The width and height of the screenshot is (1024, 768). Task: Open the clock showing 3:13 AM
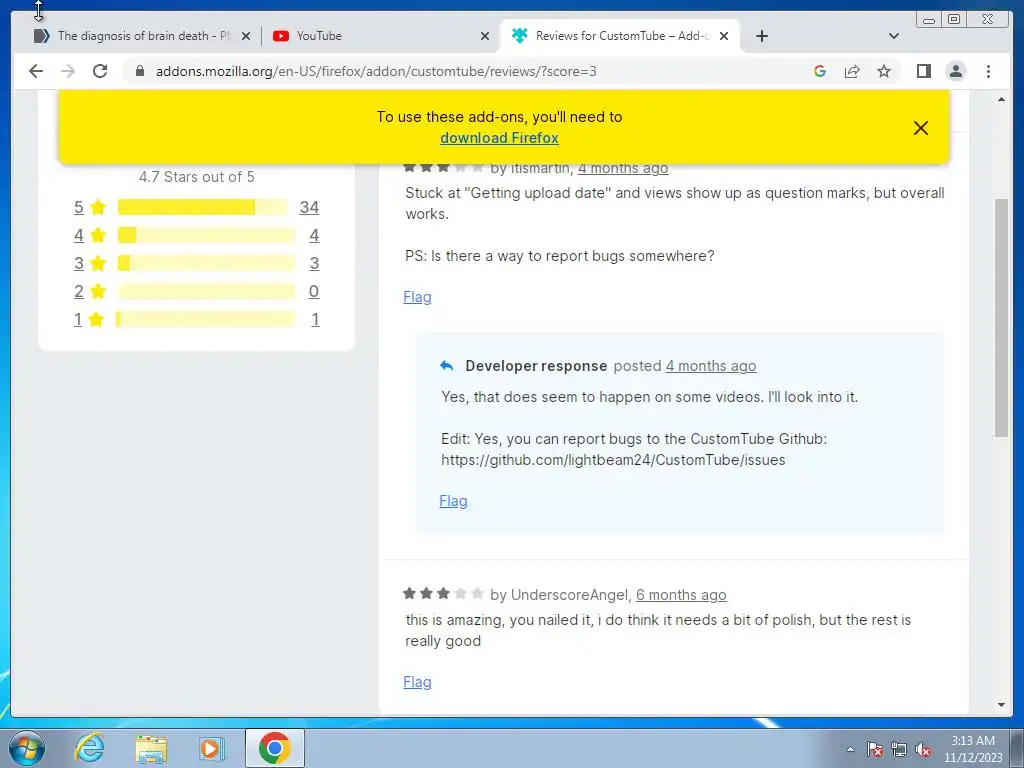tap(972, 749)
